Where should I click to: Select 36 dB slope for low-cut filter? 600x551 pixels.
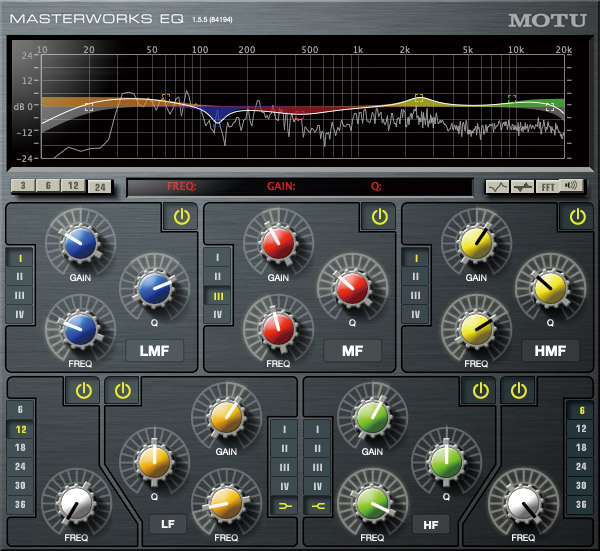[20, 505]
